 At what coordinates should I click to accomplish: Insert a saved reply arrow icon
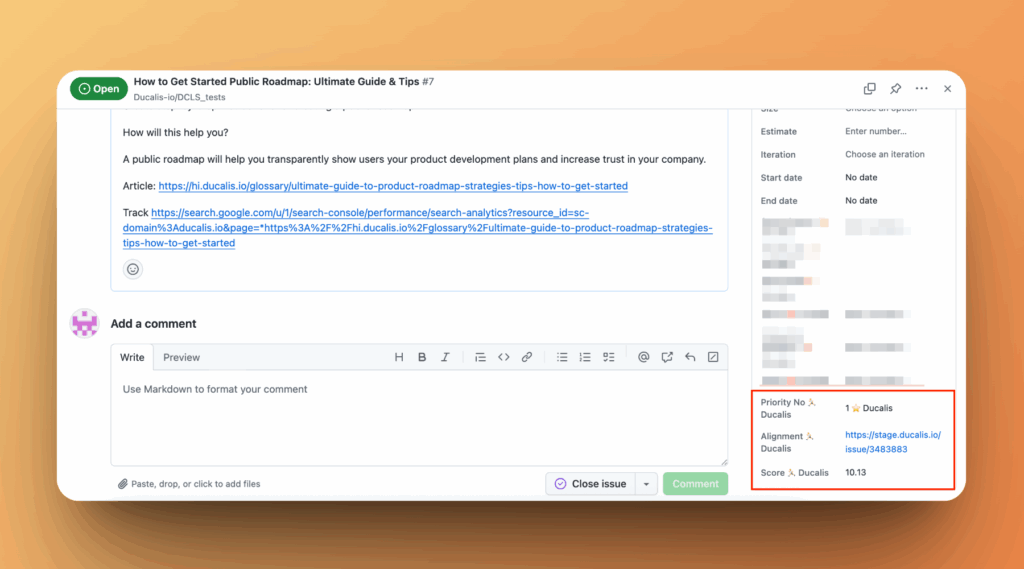tap(690, 357)
